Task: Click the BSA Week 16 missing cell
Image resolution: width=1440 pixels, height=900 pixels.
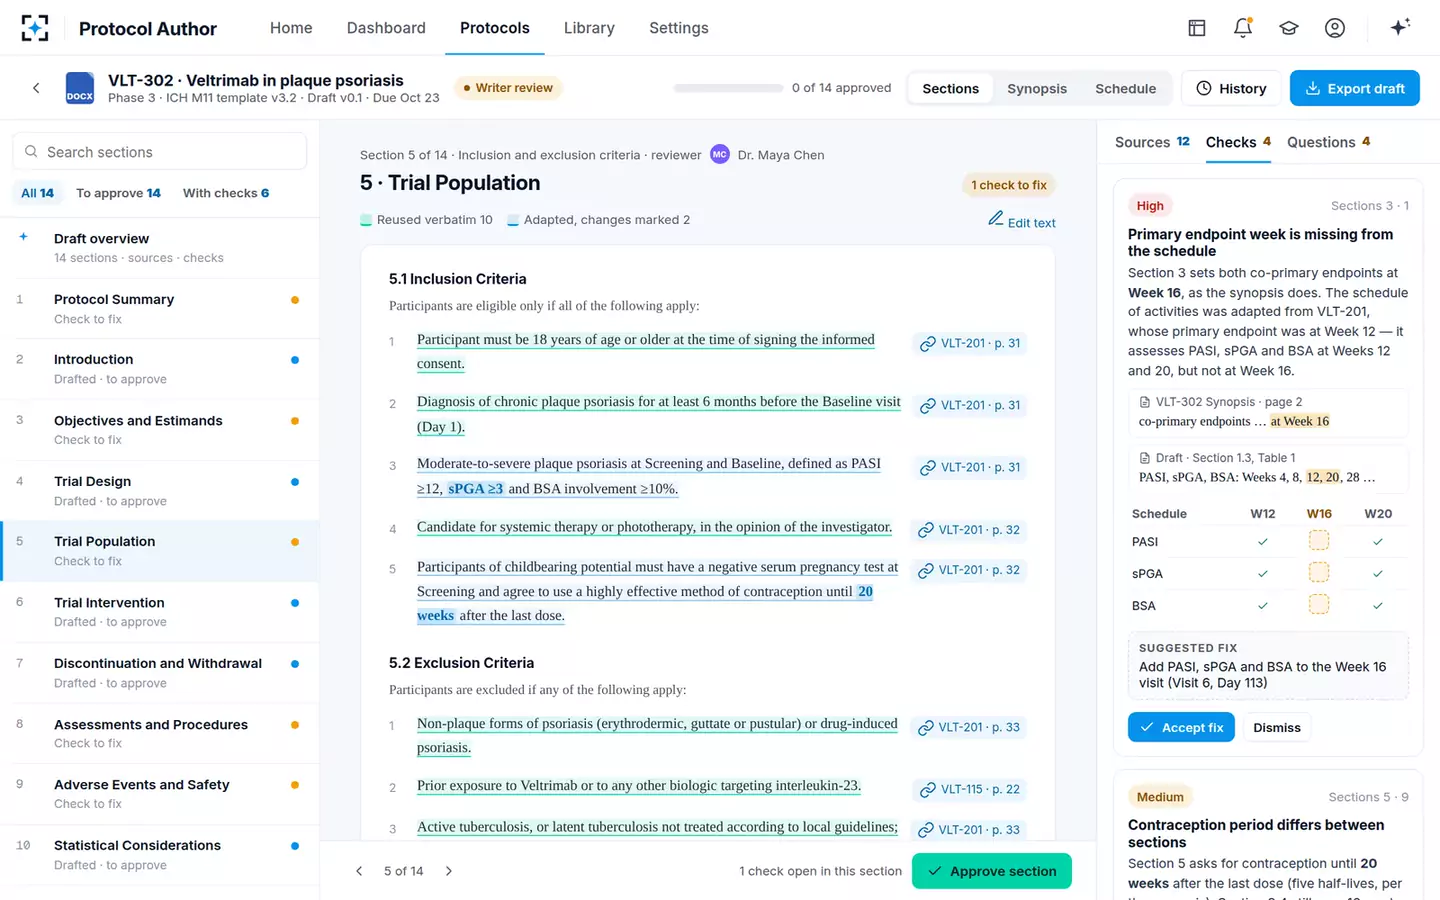Action: [x=1319, y=605]
